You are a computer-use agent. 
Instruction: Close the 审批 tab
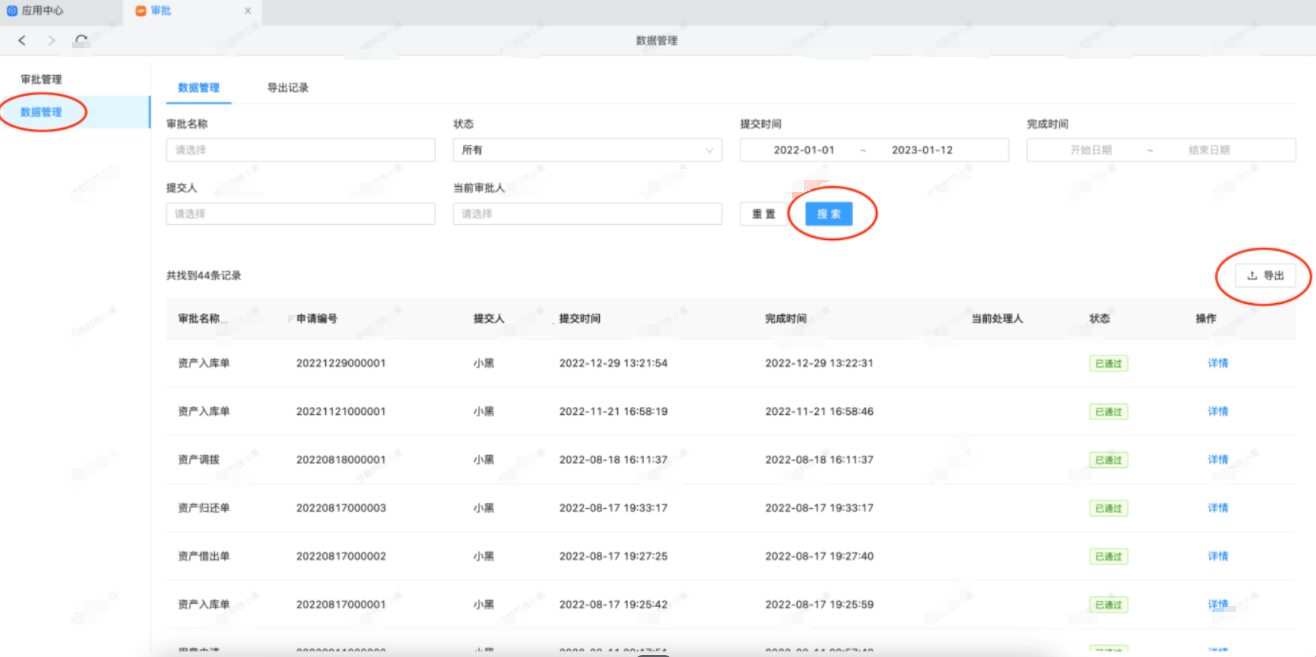tap(248, 11)
